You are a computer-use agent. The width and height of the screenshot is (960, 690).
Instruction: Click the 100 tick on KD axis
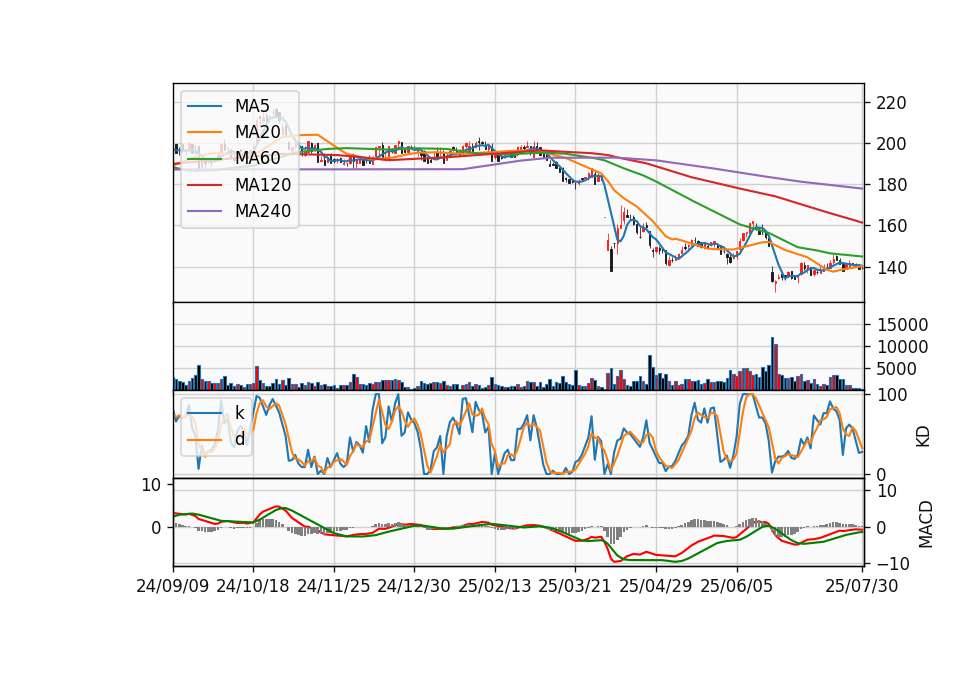tap(891, 395)
